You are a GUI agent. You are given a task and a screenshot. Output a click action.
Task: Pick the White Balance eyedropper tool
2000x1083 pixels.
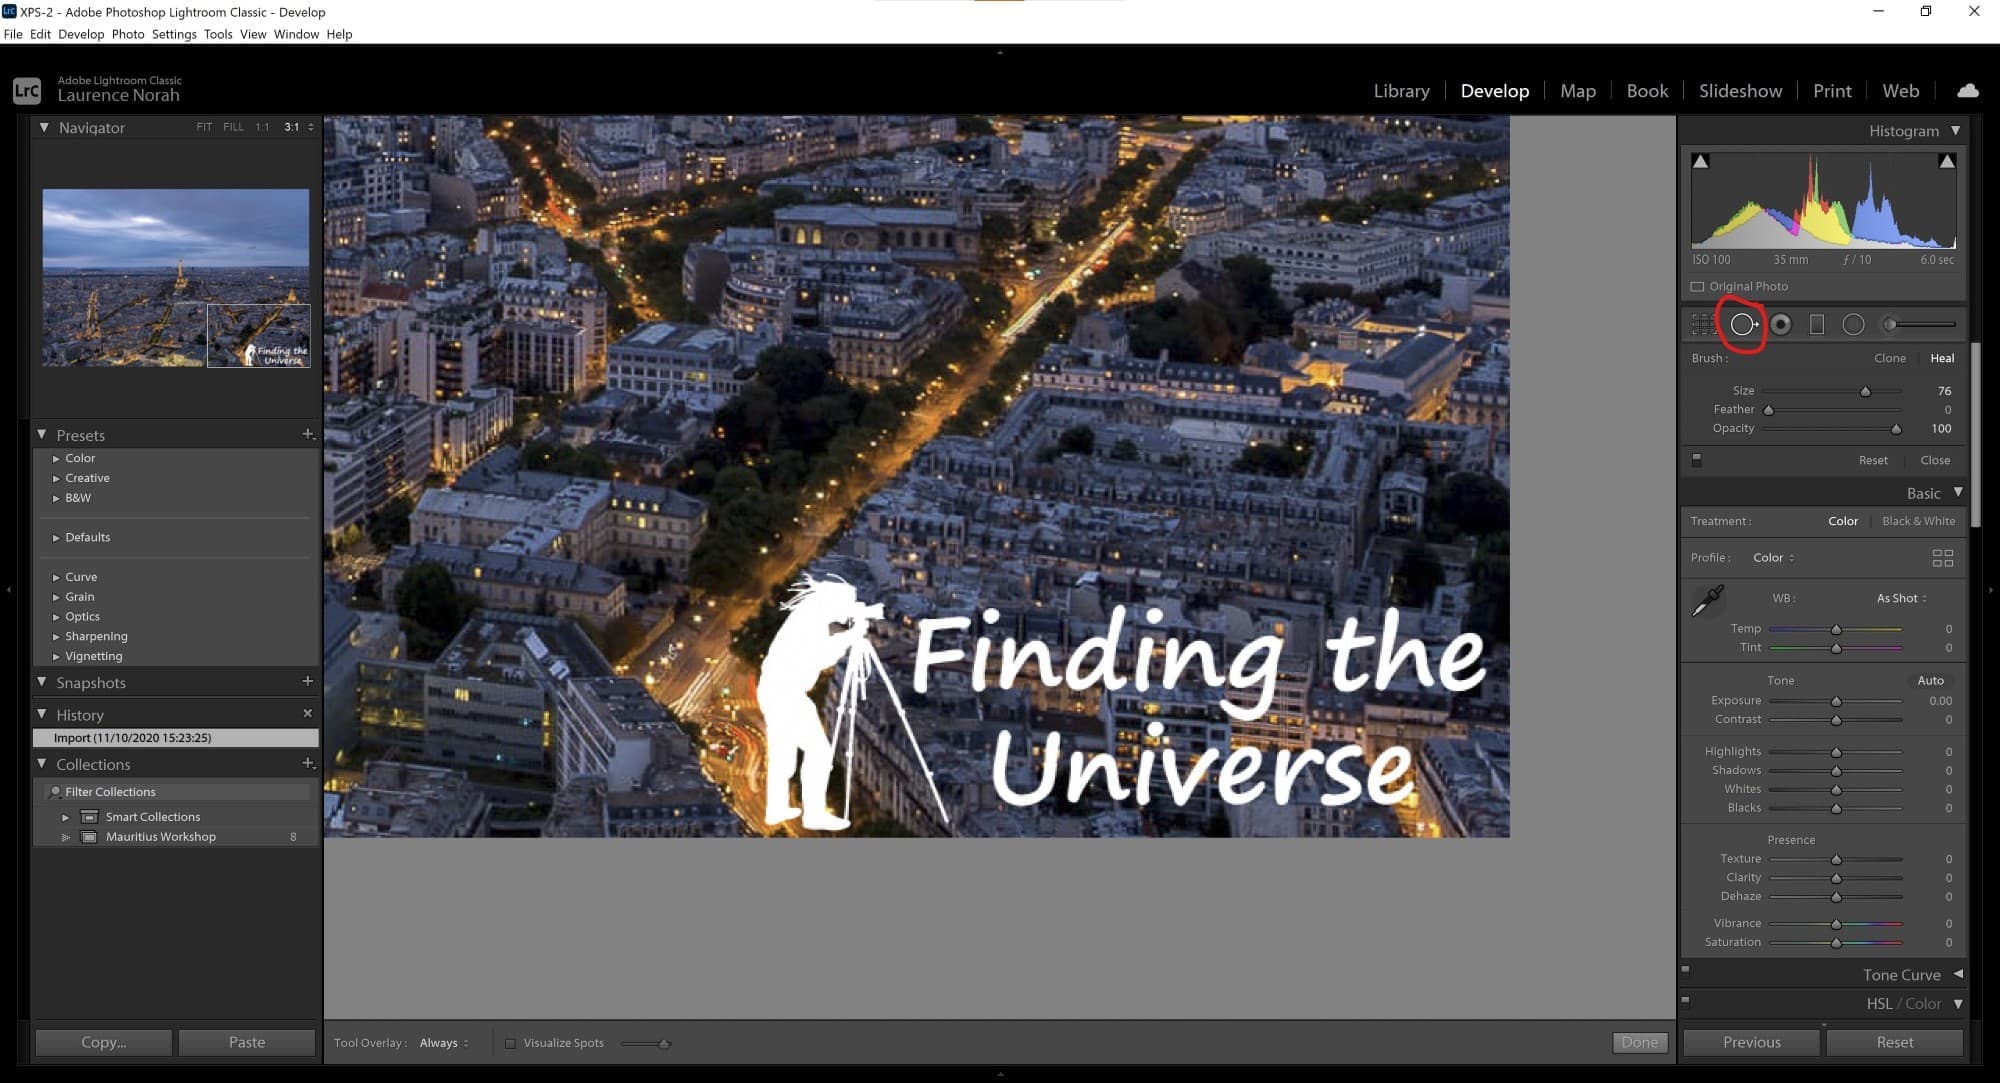pyautogui.click(x=1707, y=600)
